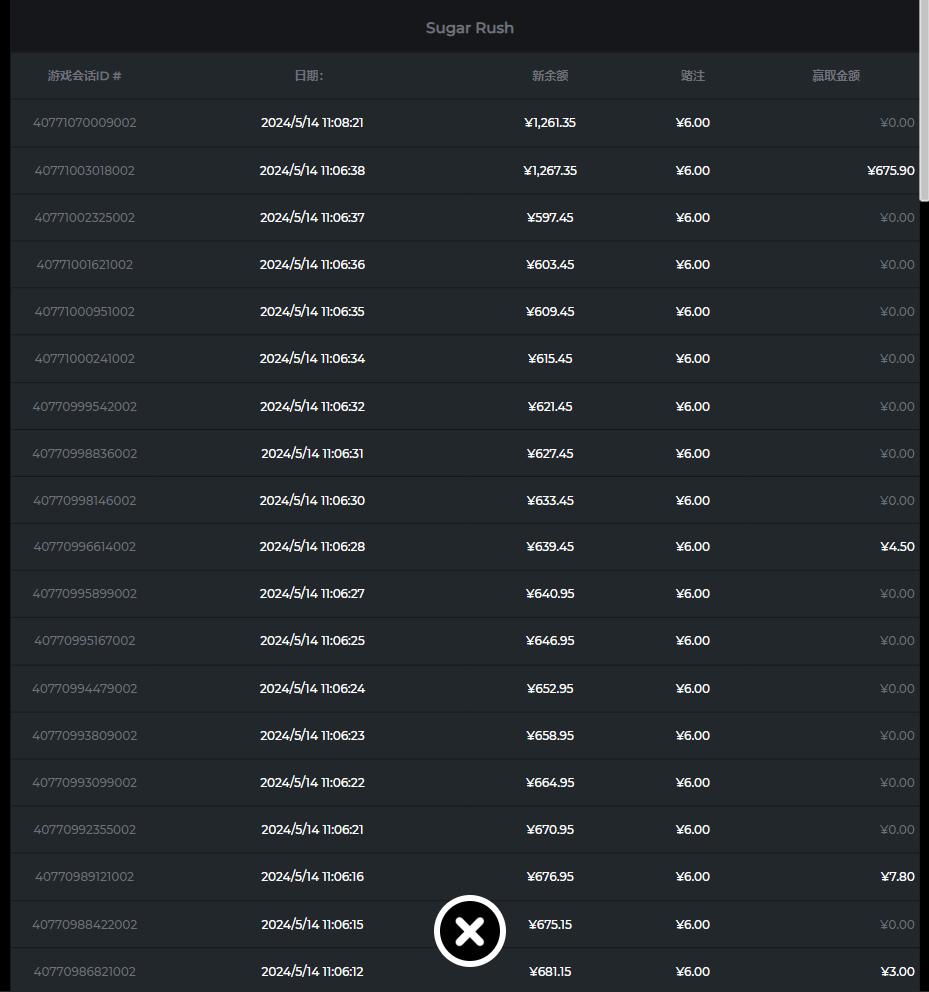929x992 pixels.
Task: Click balance ¥621.45
Action: tap(550, 407)
